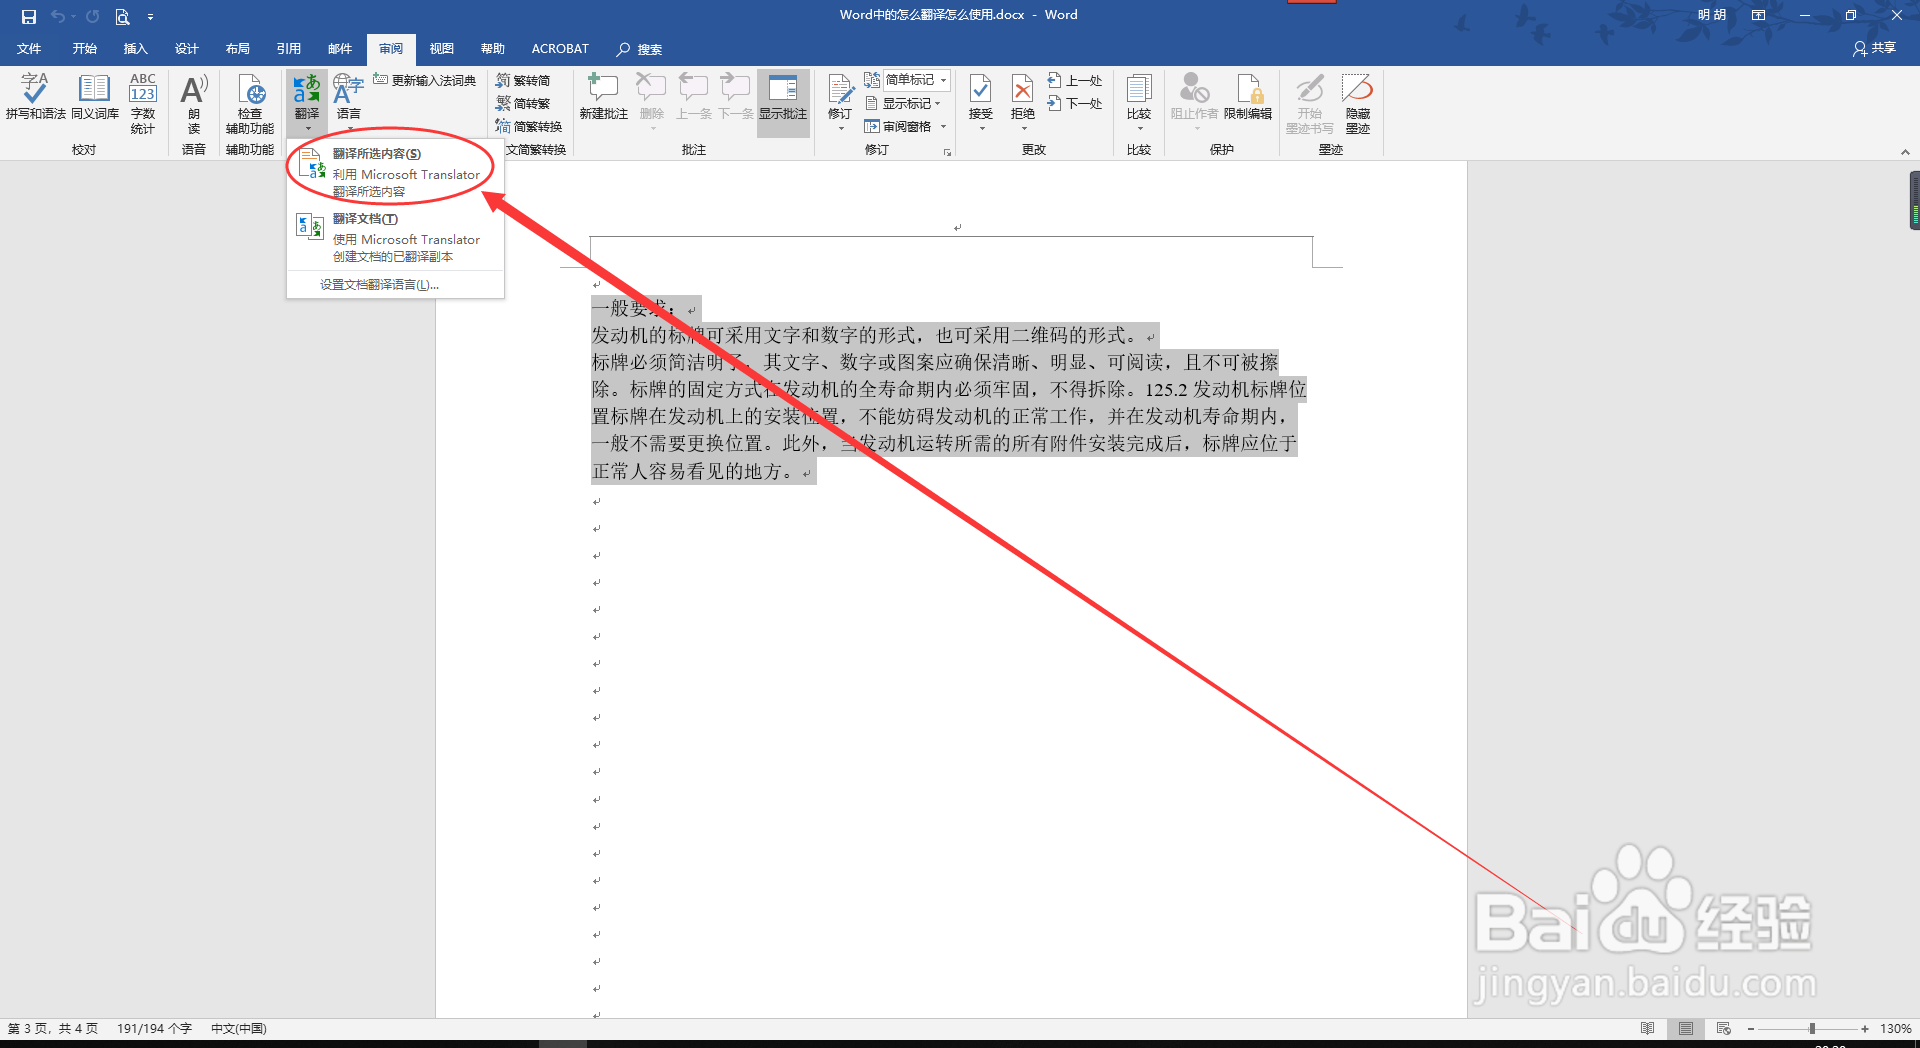Convert Traditional to Simplified (繁转简)
This screenshot has width=1920, height=1048.
pyautogui.click(x=523, y=80)
